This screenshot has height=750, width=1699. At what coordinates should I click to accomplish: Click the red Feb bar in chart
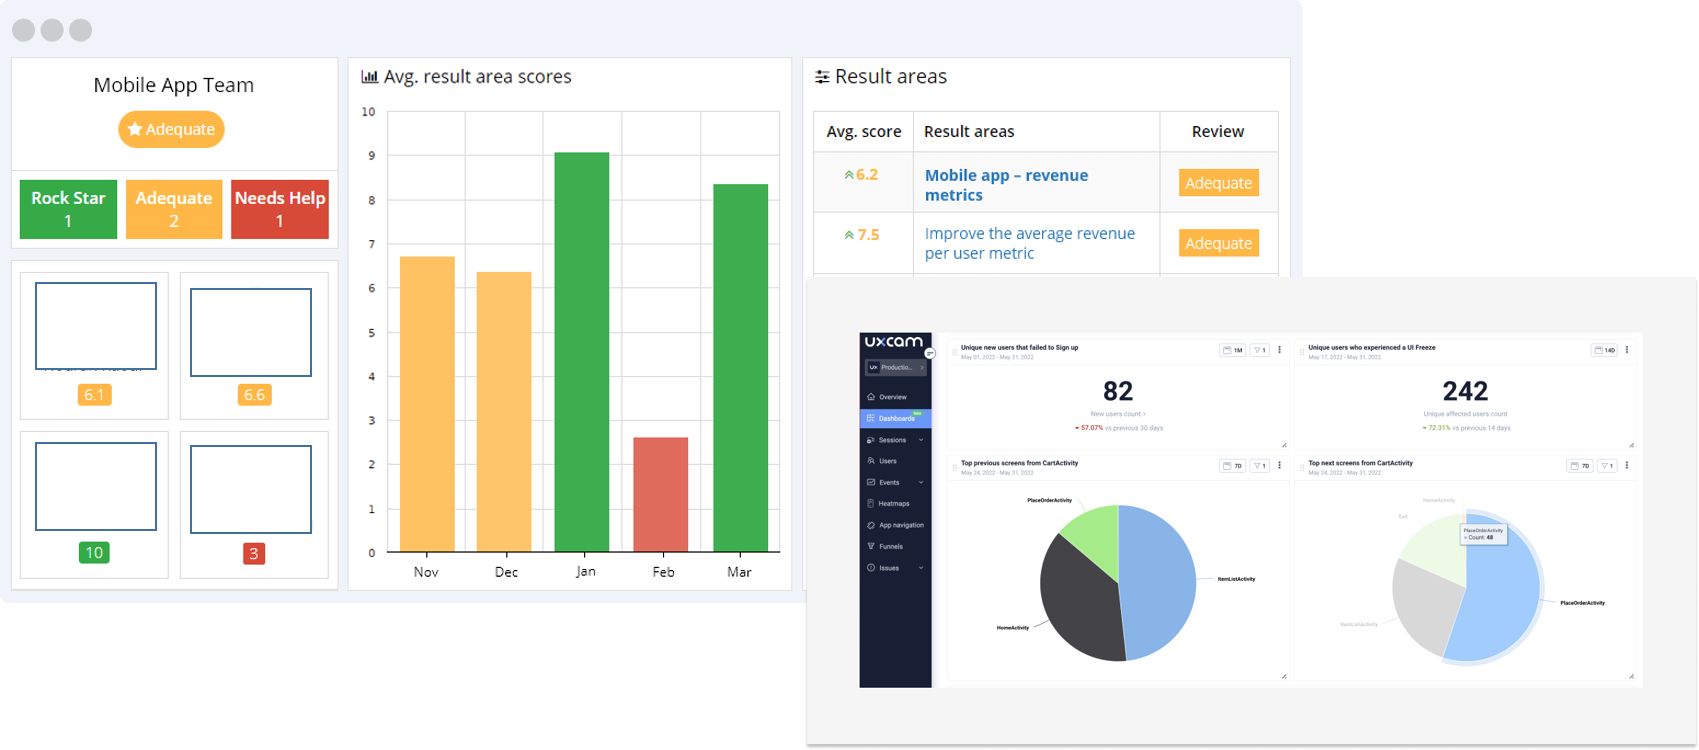pos(661,494)
